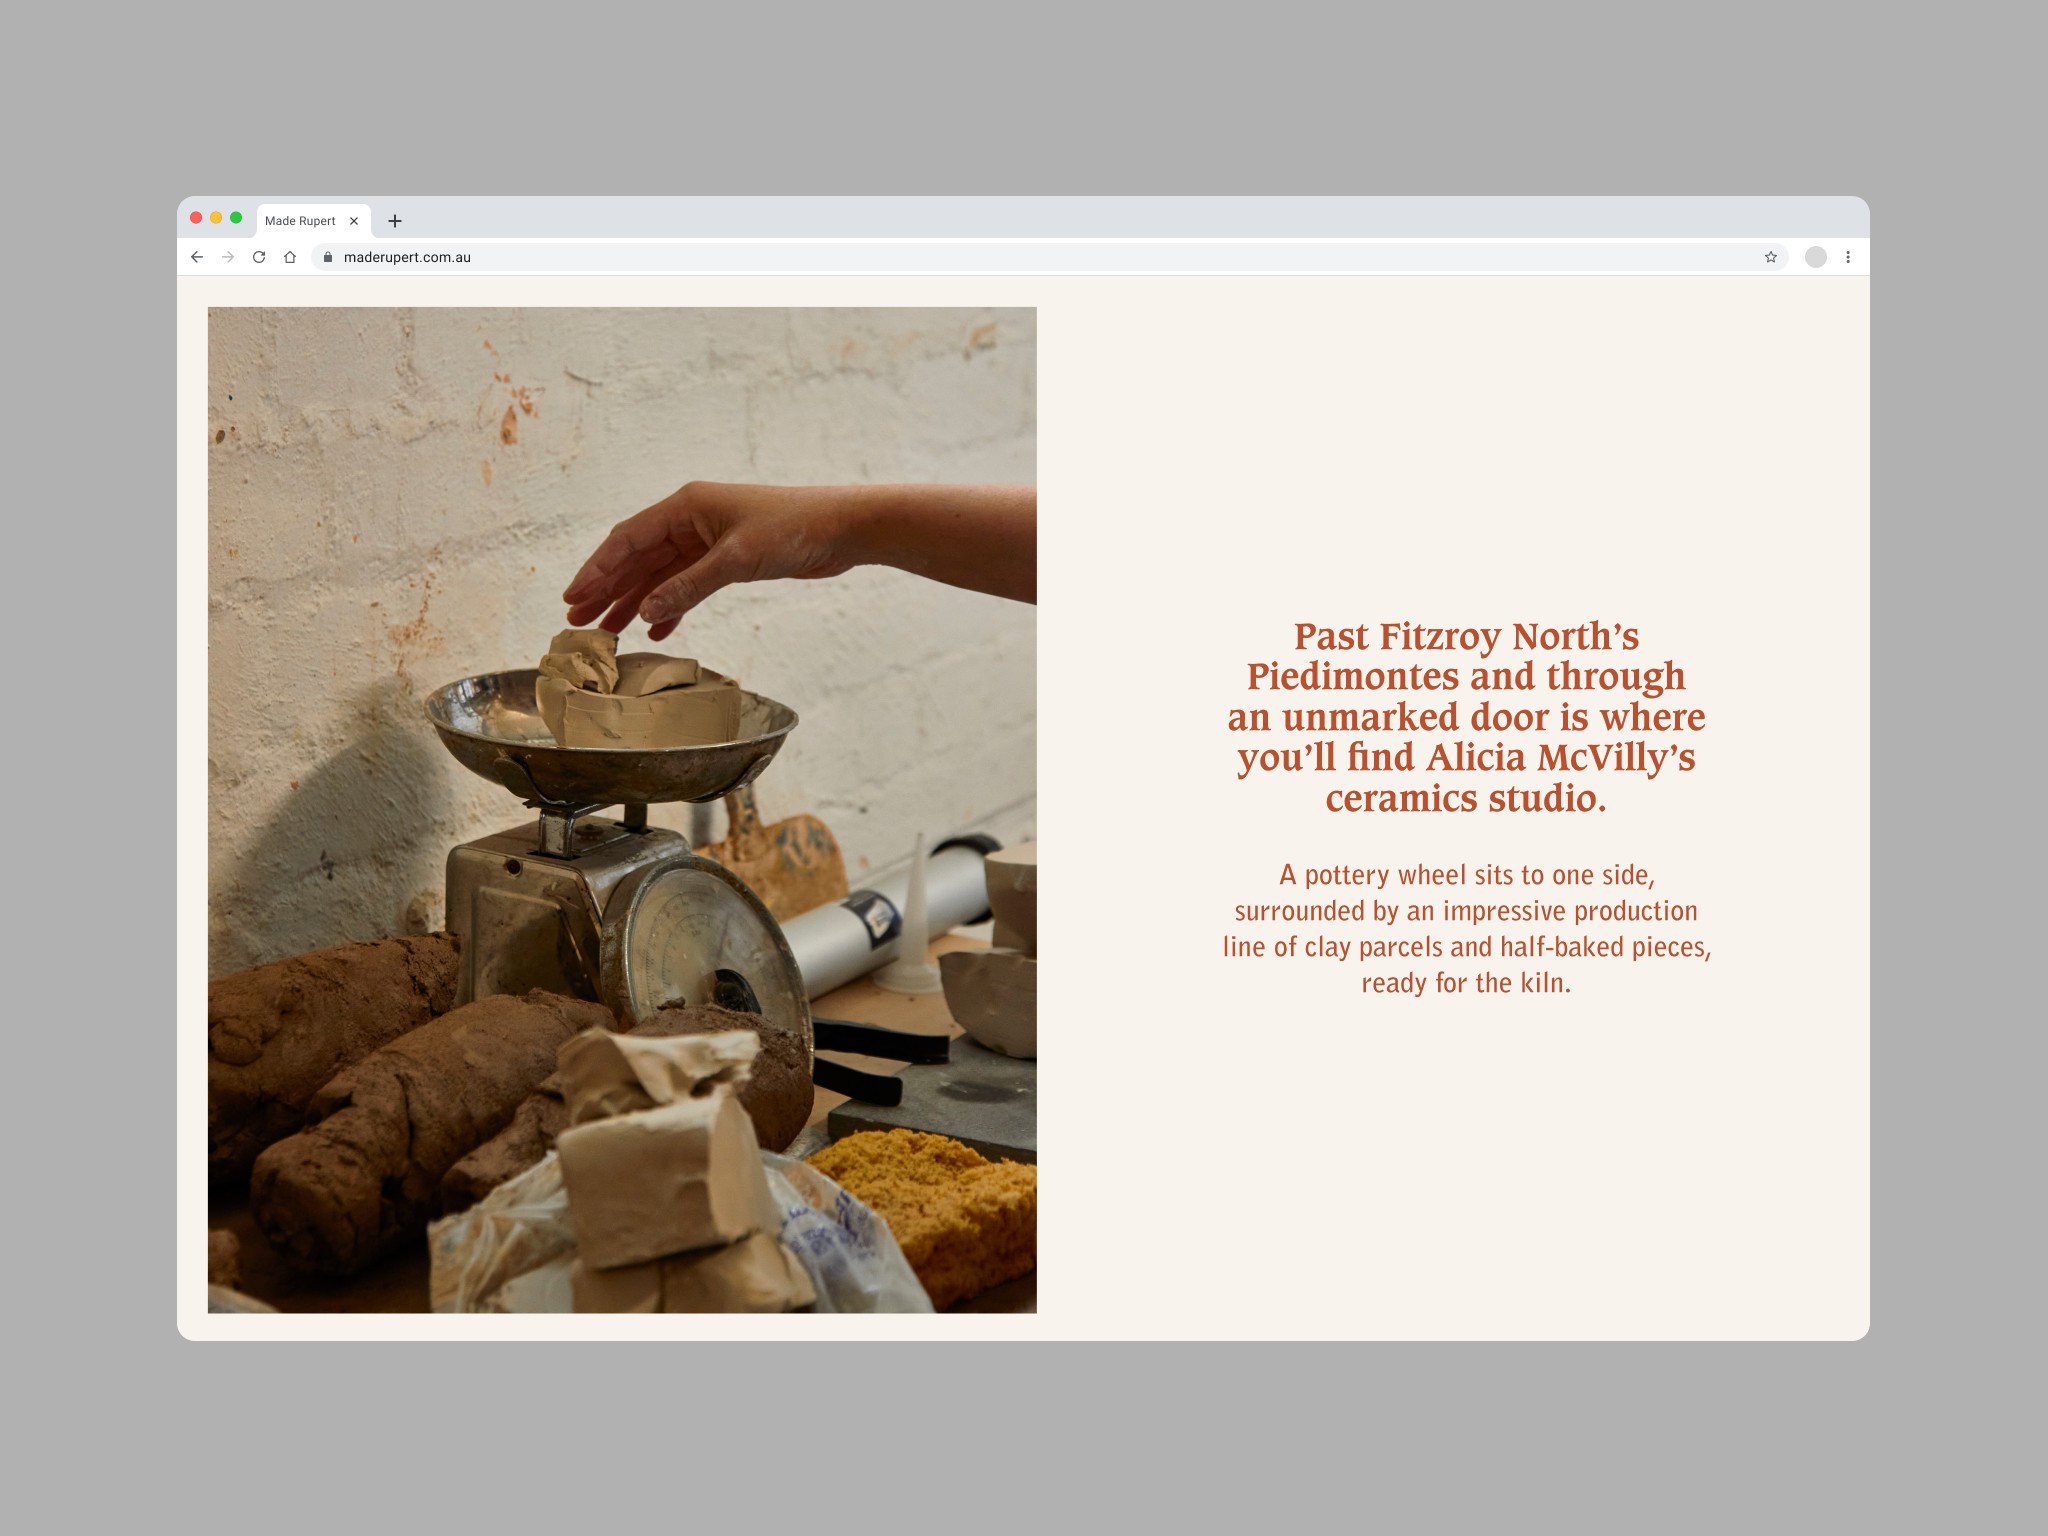The image size is (2048, 1536).
Task: Click the Past Fitzroy North's headline text
Action: click(1466, 717)
